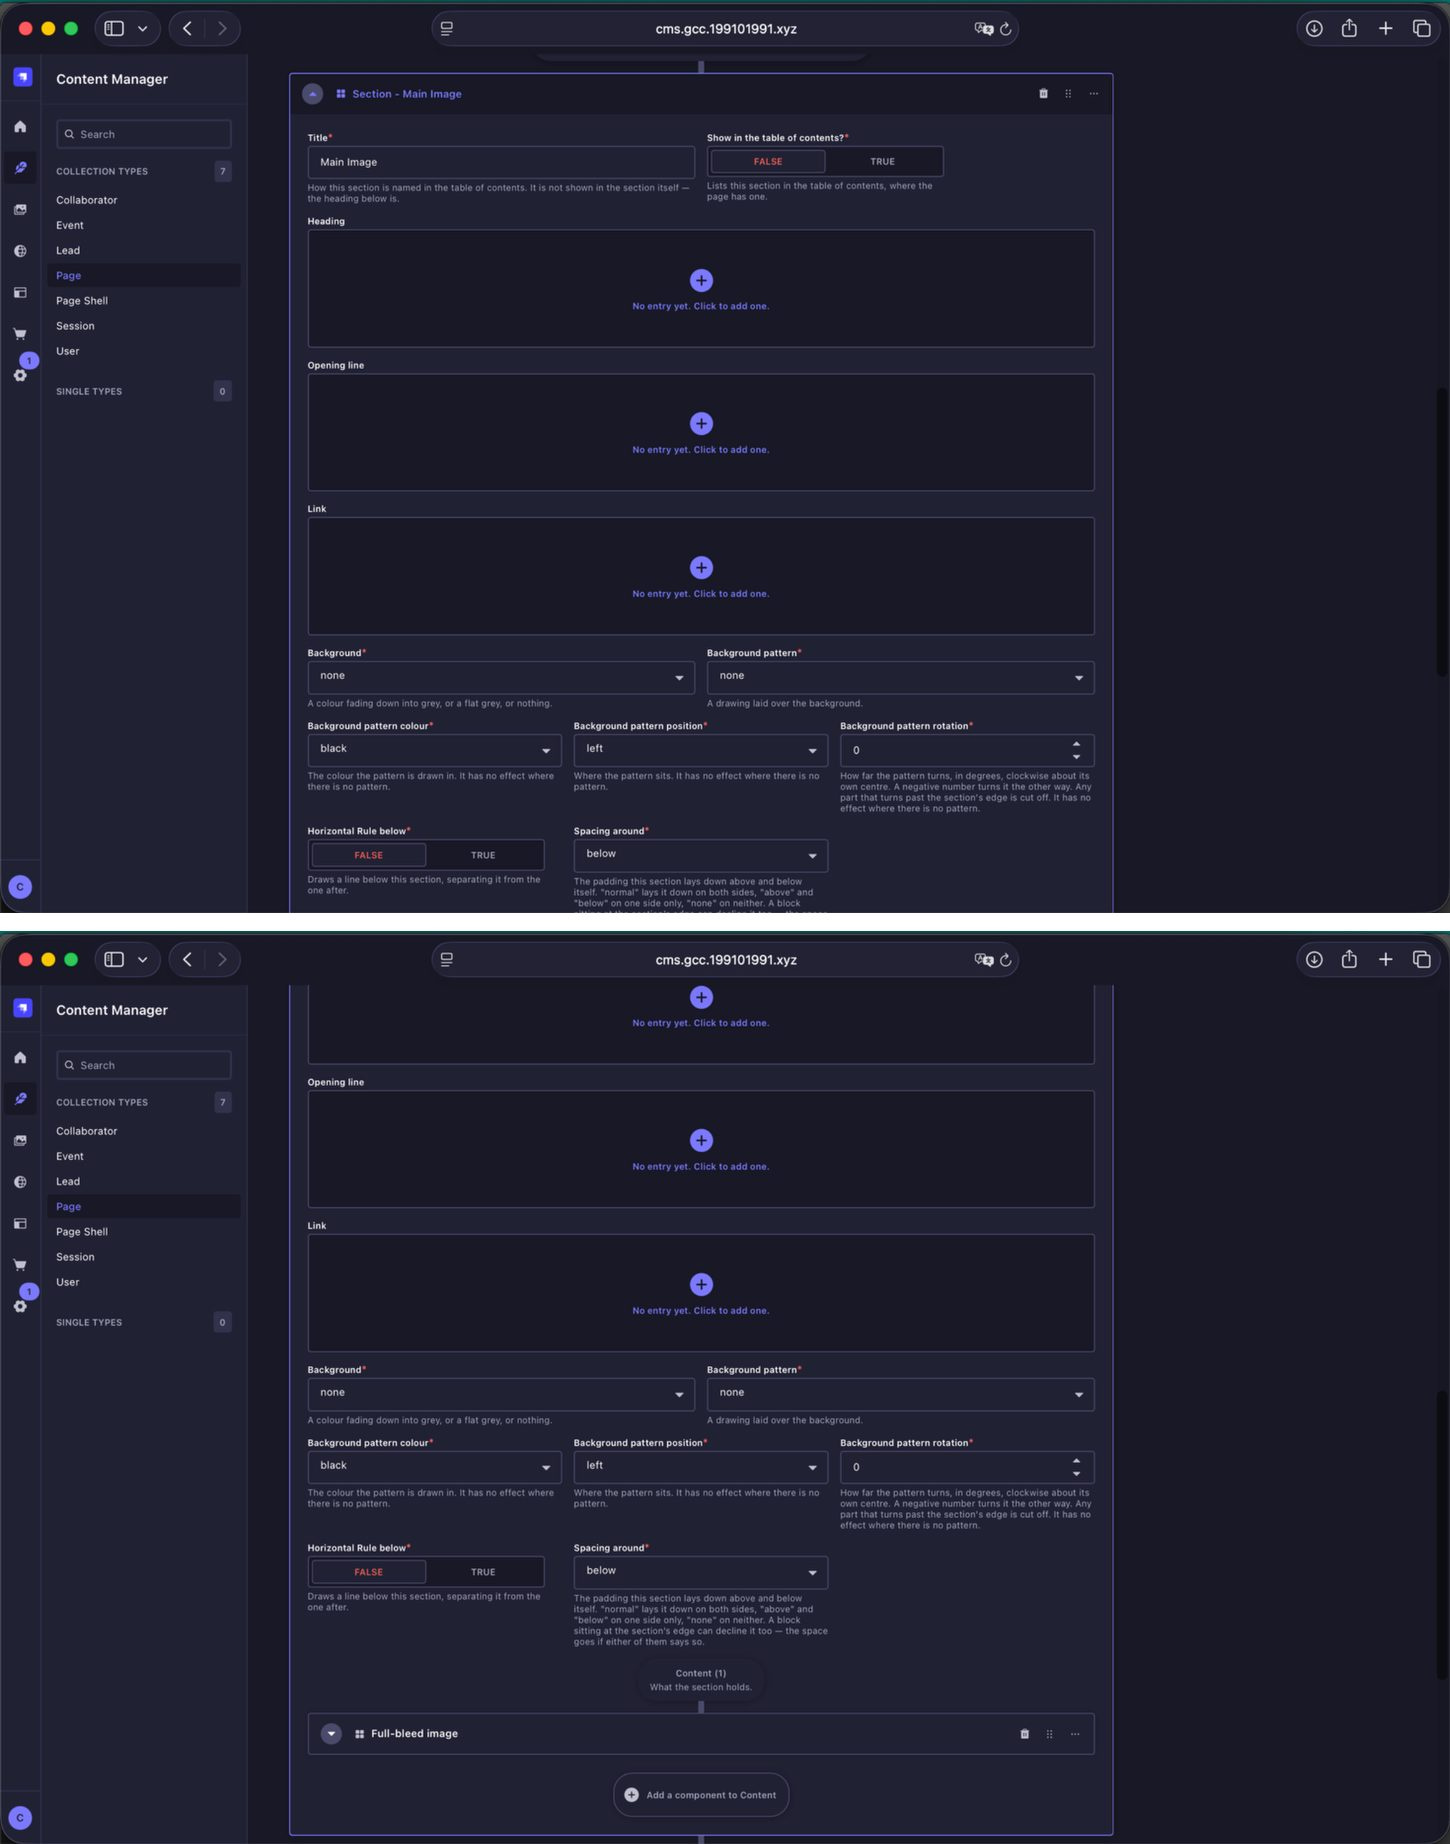Expand the Full-bleed image component
The width and height of the screenshot is (1450, 1844).
pos(331,1734)
